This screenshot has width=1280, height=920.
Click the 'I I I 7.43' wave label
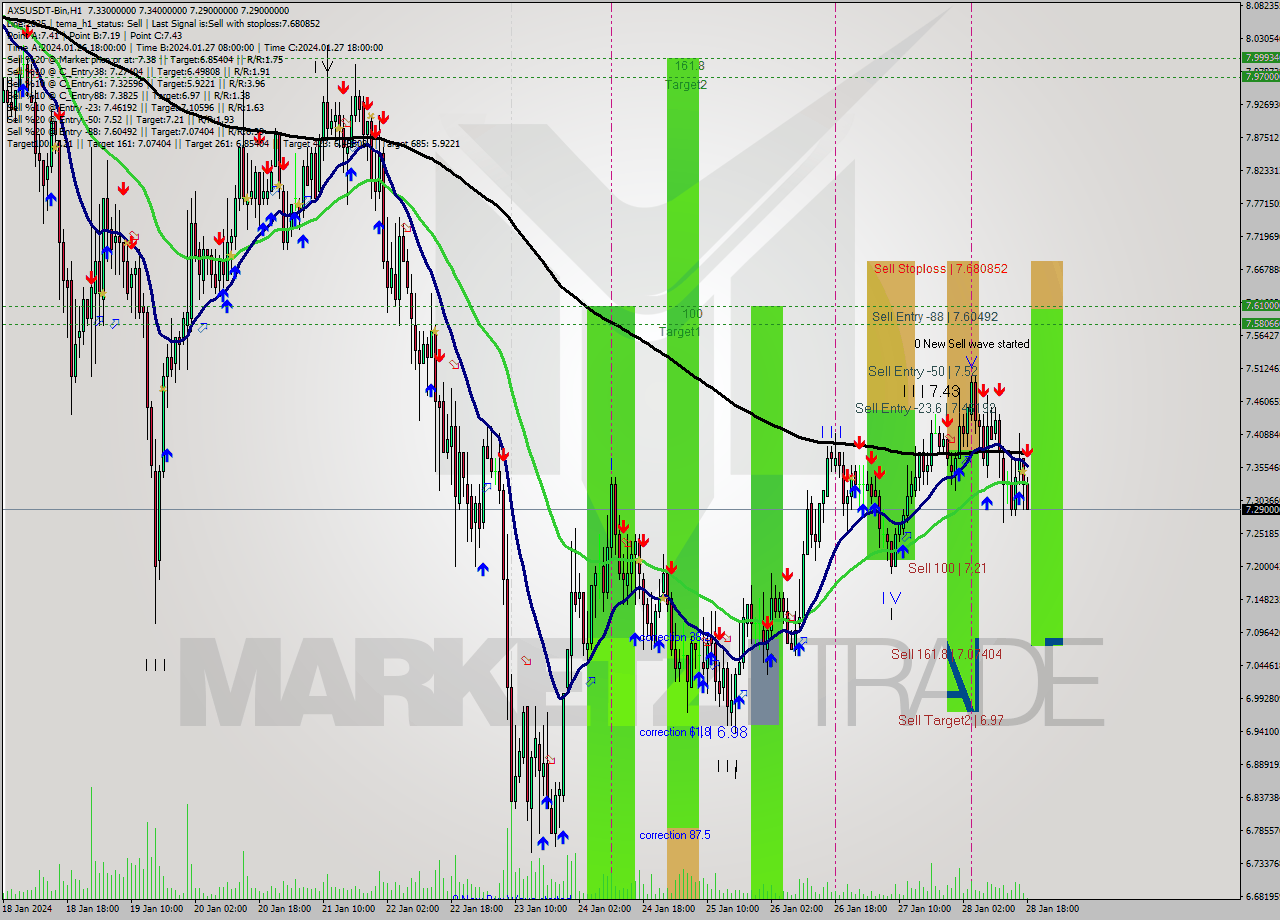point(931,391)
